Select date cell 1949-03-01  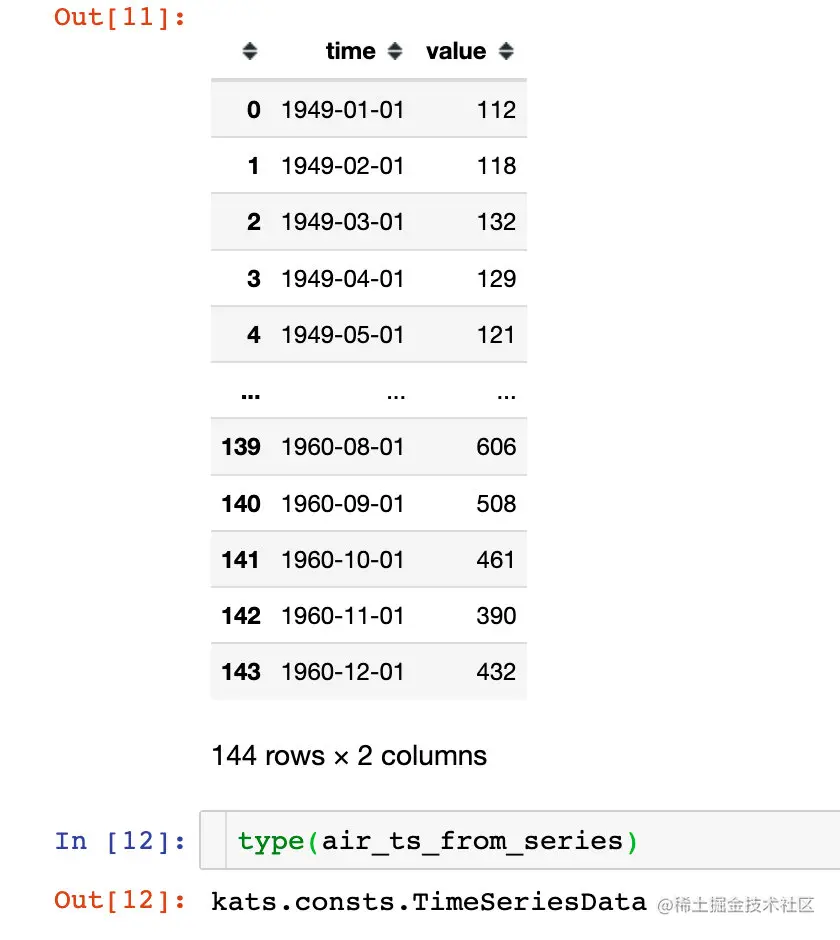[x=343, y=222]
